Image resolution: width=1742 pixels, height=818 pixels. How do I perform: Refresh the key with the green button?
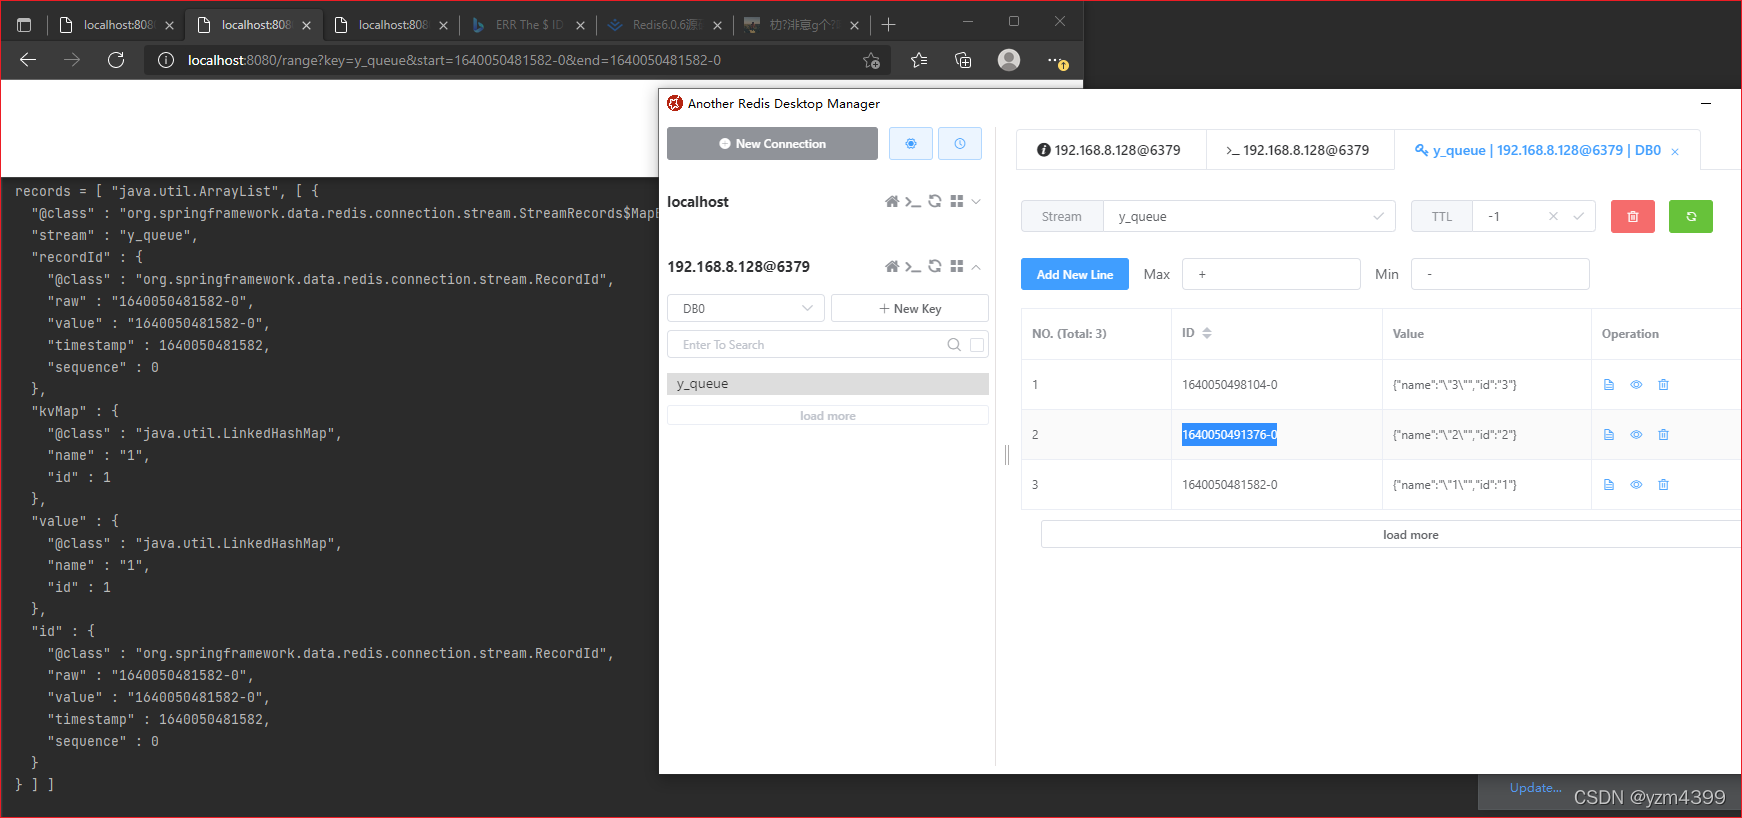[1691, 217]
